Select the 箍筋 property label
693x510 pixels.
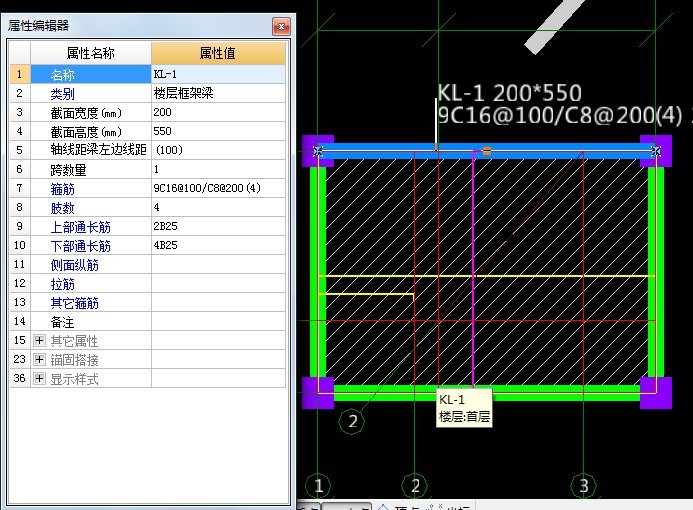point(62,189)
